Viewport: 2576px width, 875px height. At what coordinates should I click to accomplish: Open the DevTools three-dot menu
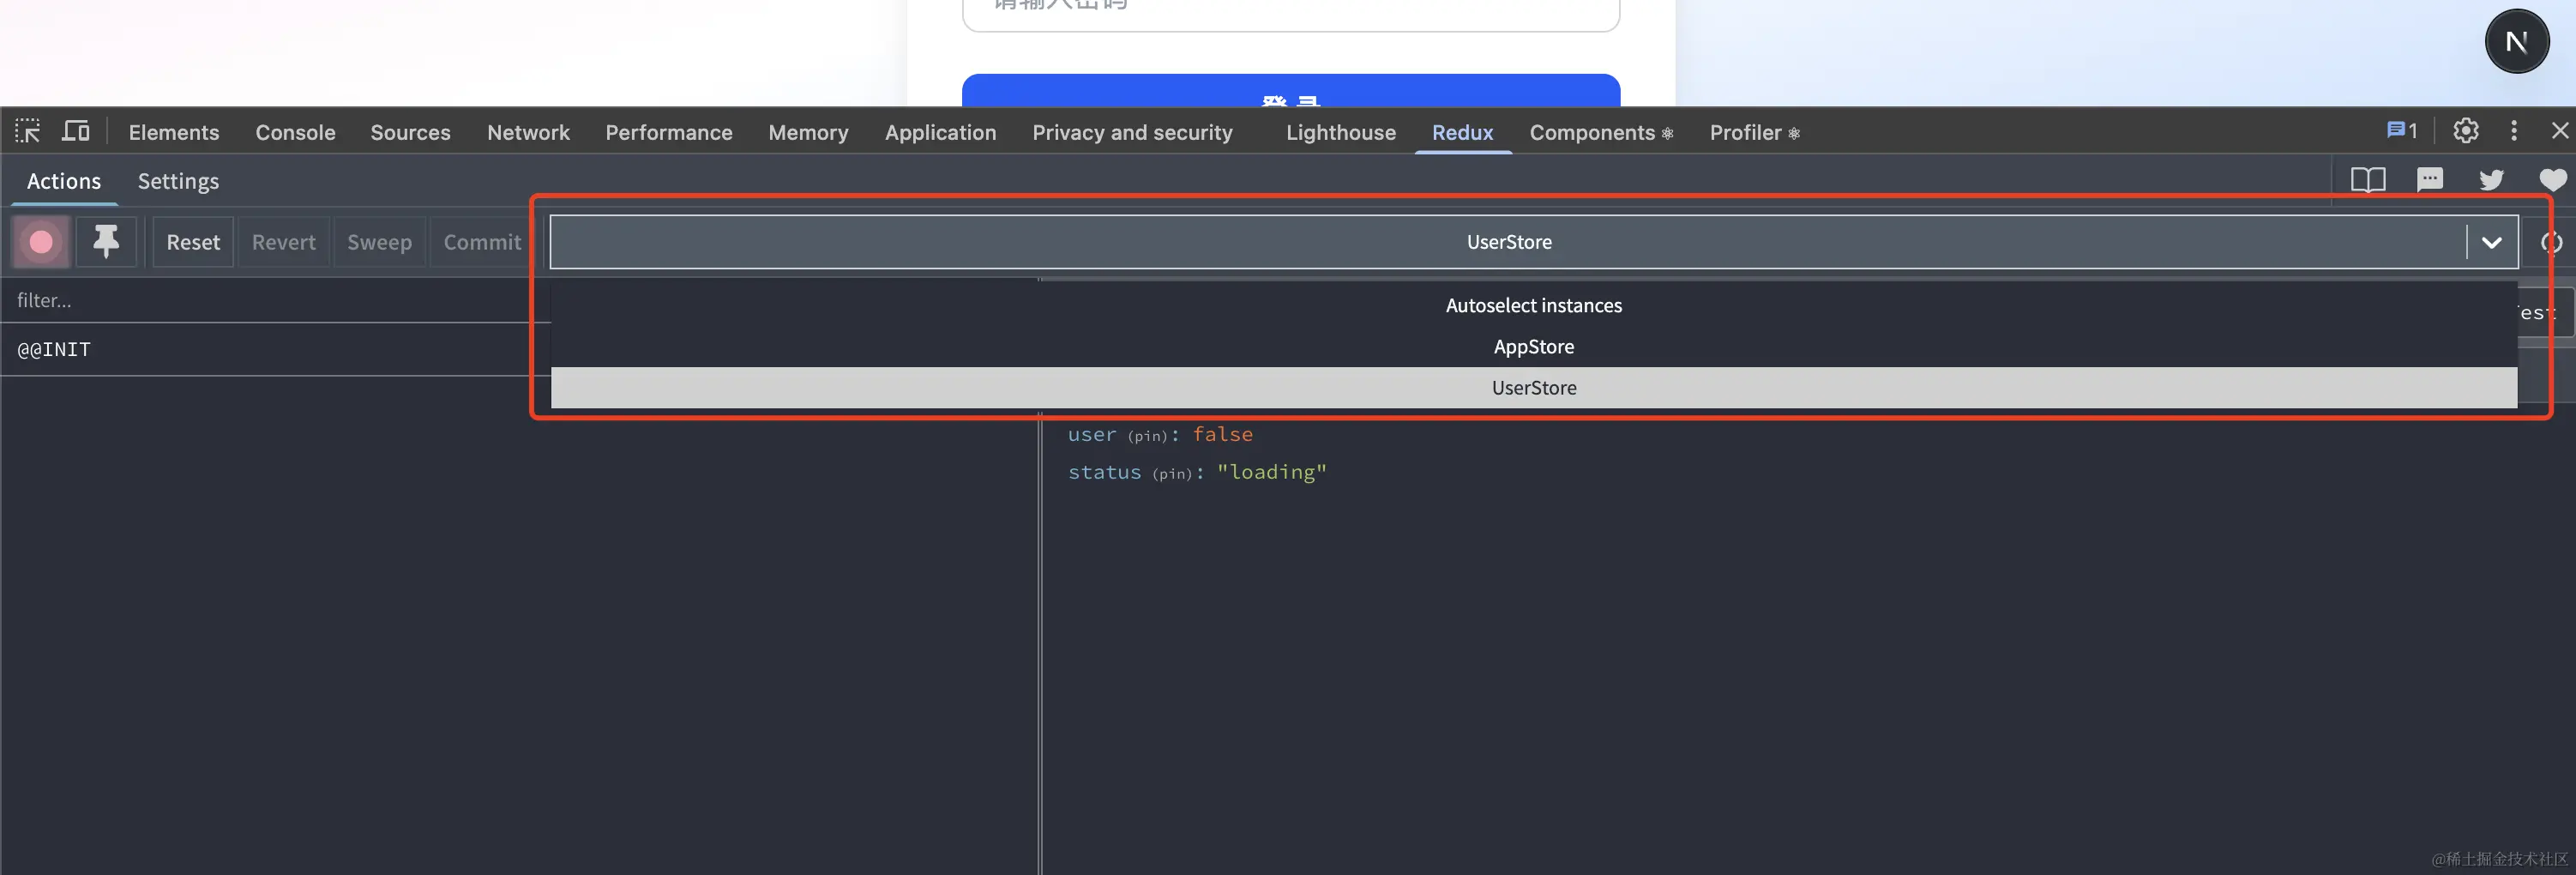pos(2514,131)
